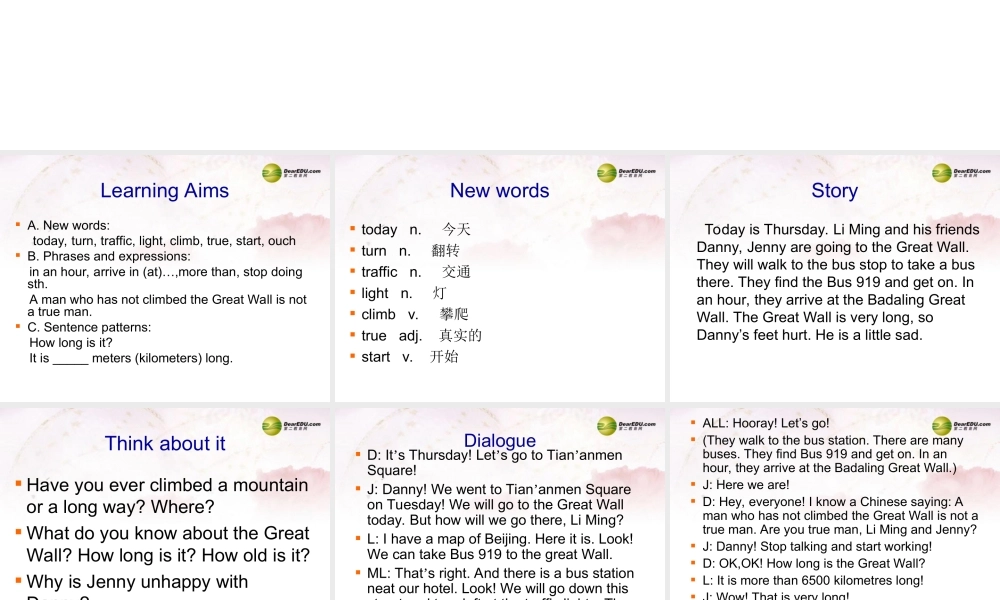Click the line 'How long is it?'

pyautogui.click(x=71, y=342)
